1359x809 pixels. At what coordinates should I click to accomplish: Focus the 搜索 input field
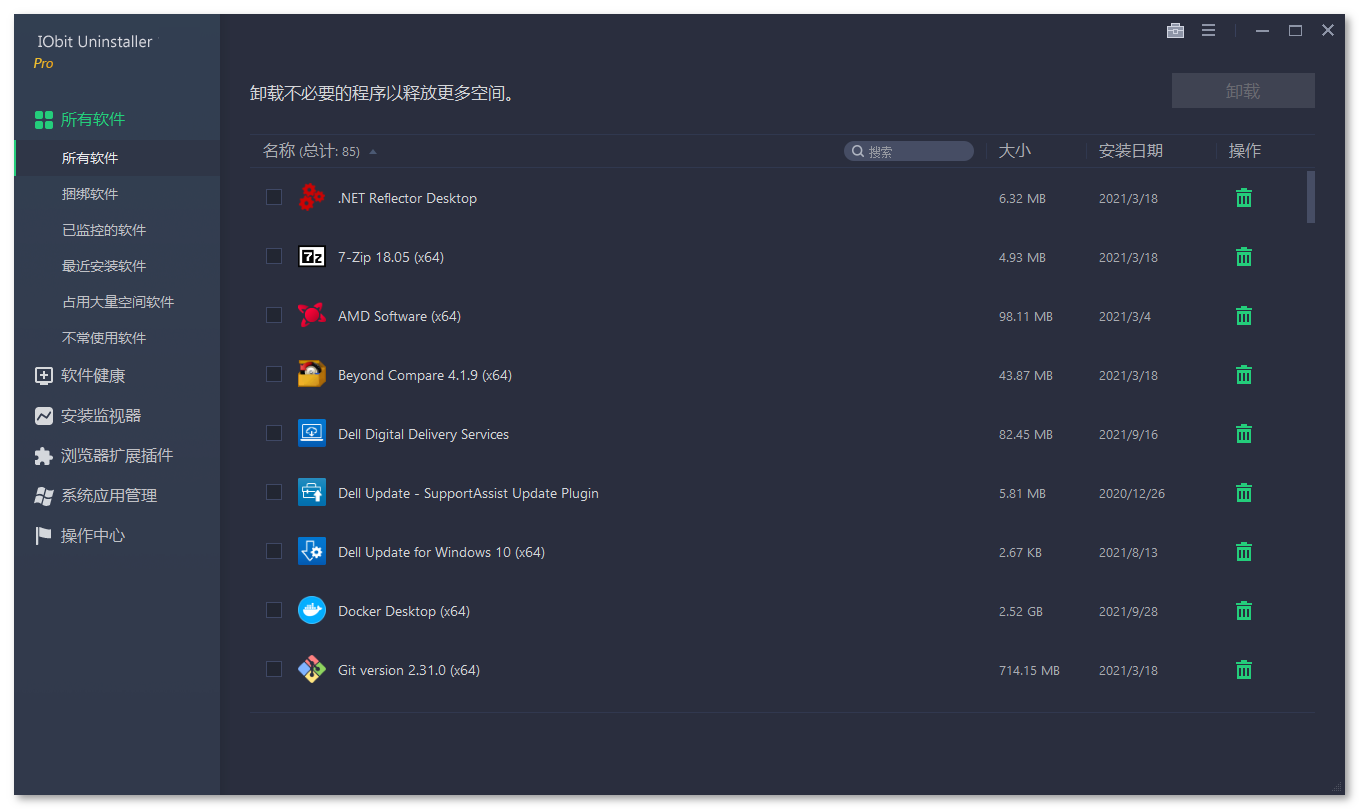click(x=909, y=151)
